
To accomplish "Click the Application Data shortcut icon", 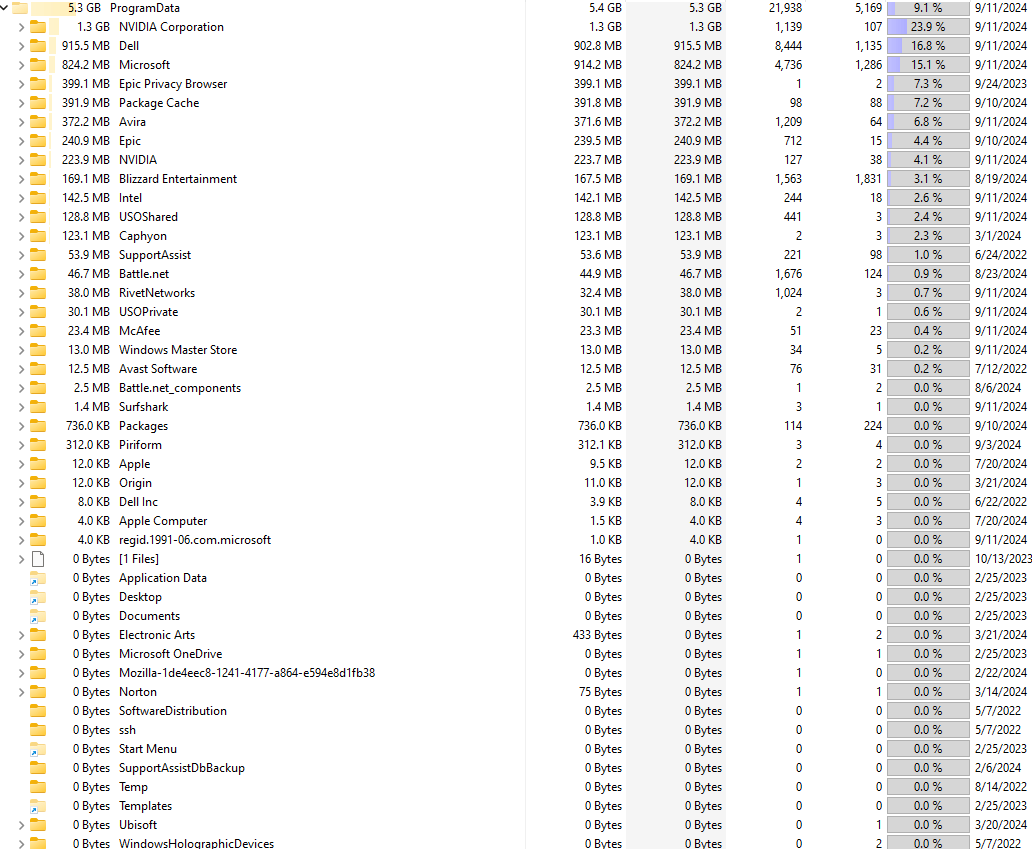I will 38,579.
